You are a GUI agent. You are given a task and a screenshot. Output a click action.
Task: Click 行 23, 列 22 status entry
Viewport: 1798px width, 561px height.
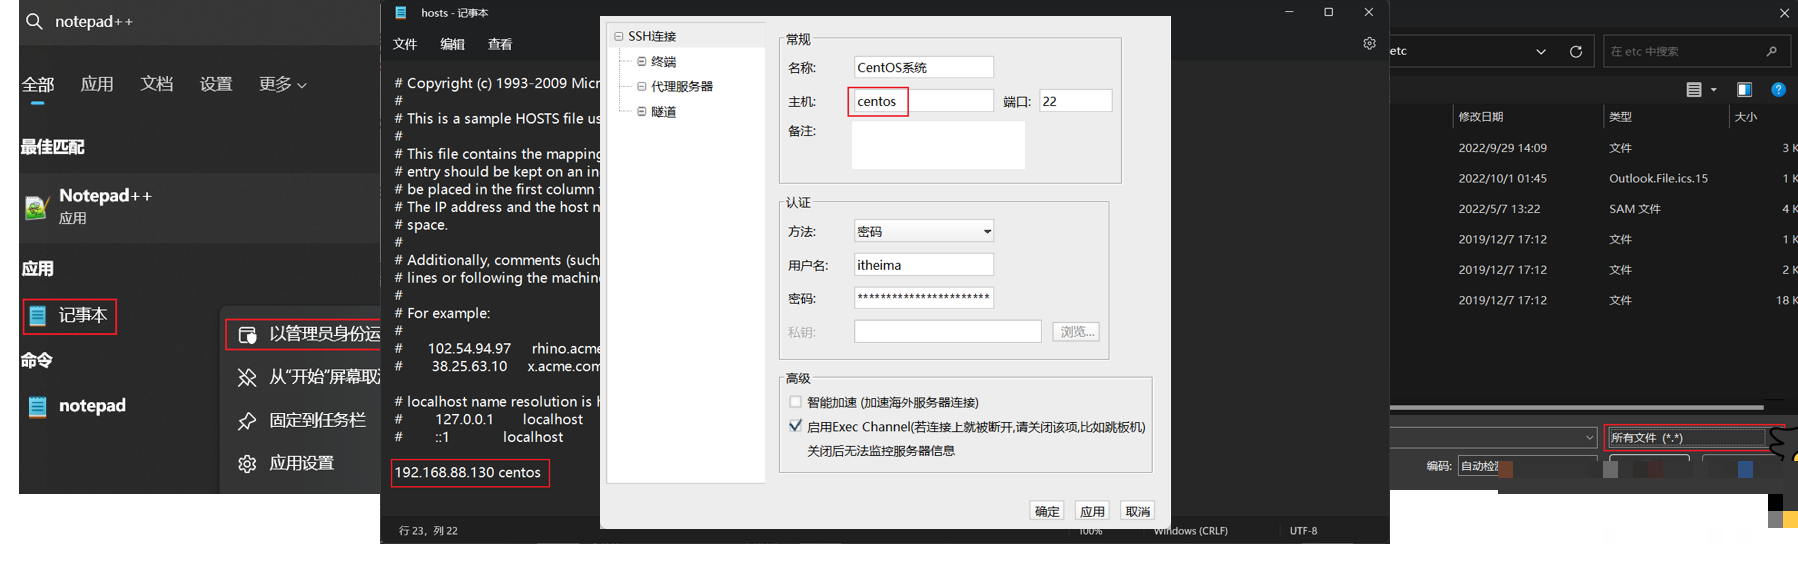click(428, 531)
